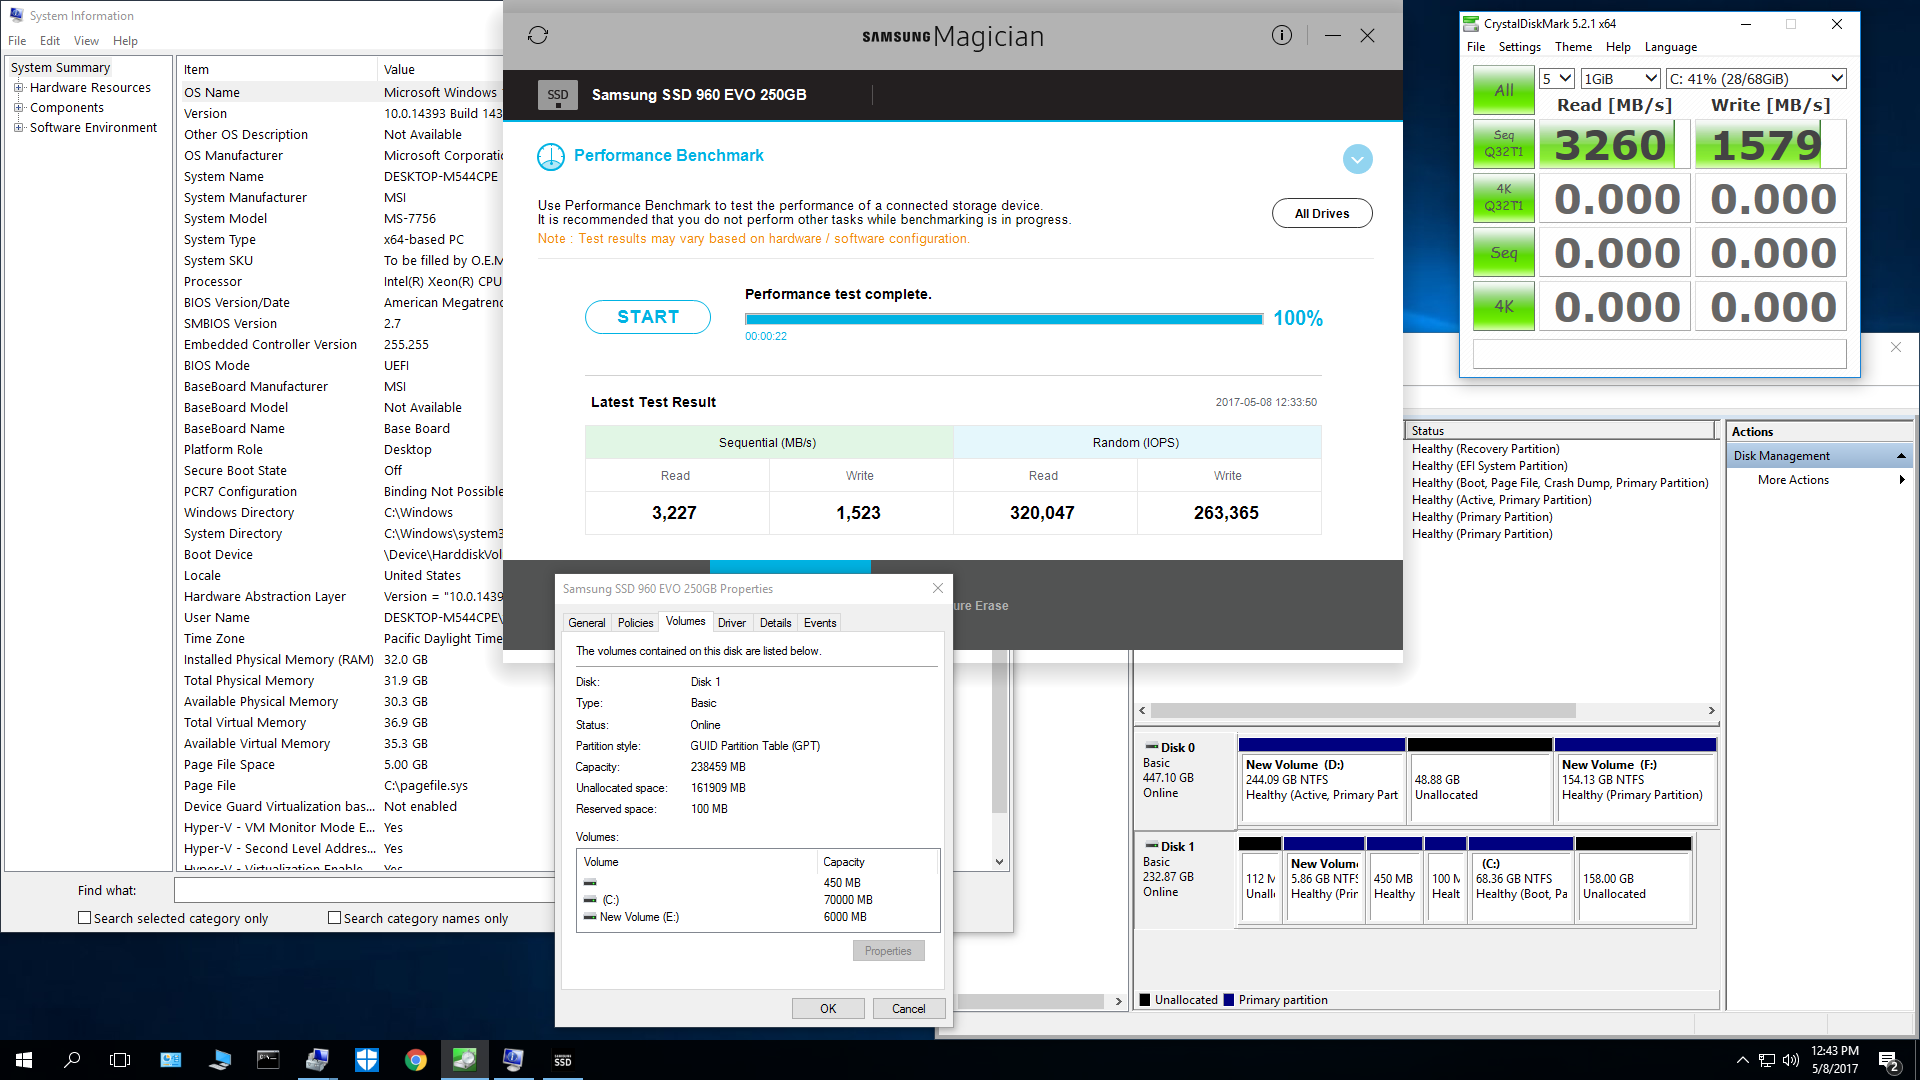Click the Disk 1 label in Disk Management
The height and width of the screenshot is (1080, 1920).
[x=1177, y=847]
